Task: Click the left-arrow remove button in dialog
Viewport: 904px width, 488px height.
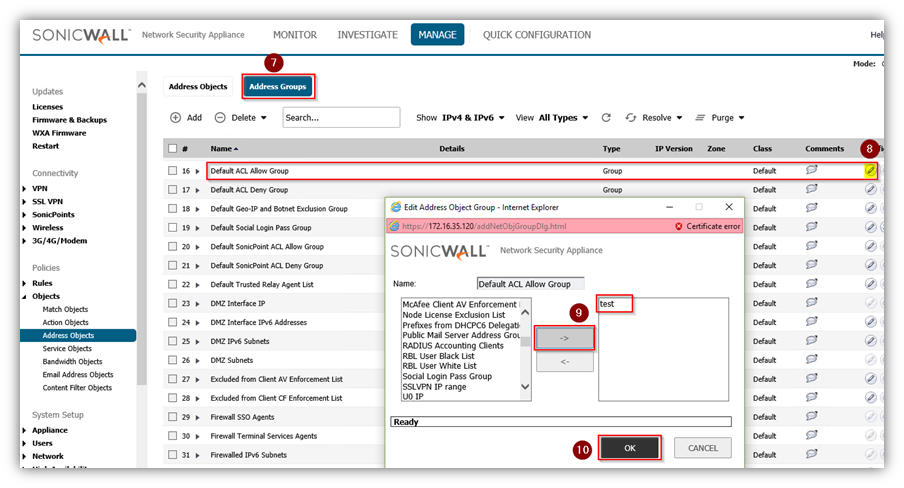Action: [564, 362]
